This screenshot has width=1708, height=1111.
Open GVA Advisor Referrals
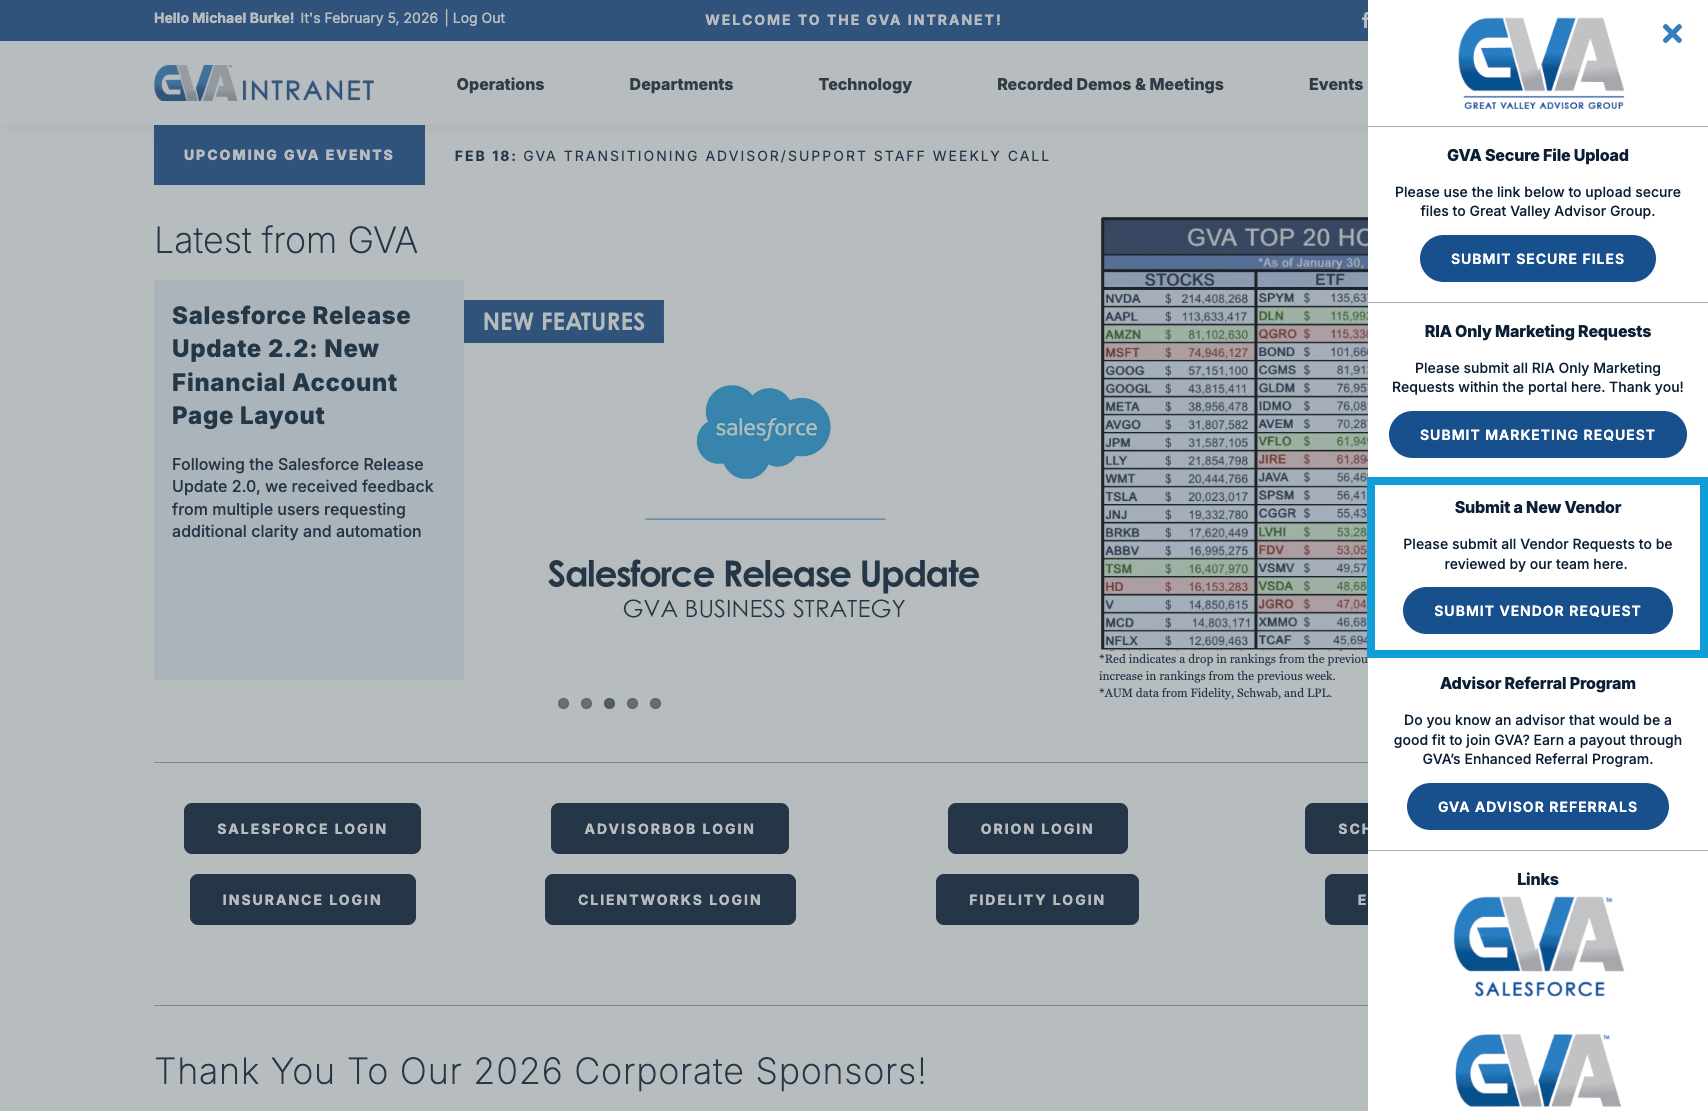pyautogui.click(x=1537, y=807)
